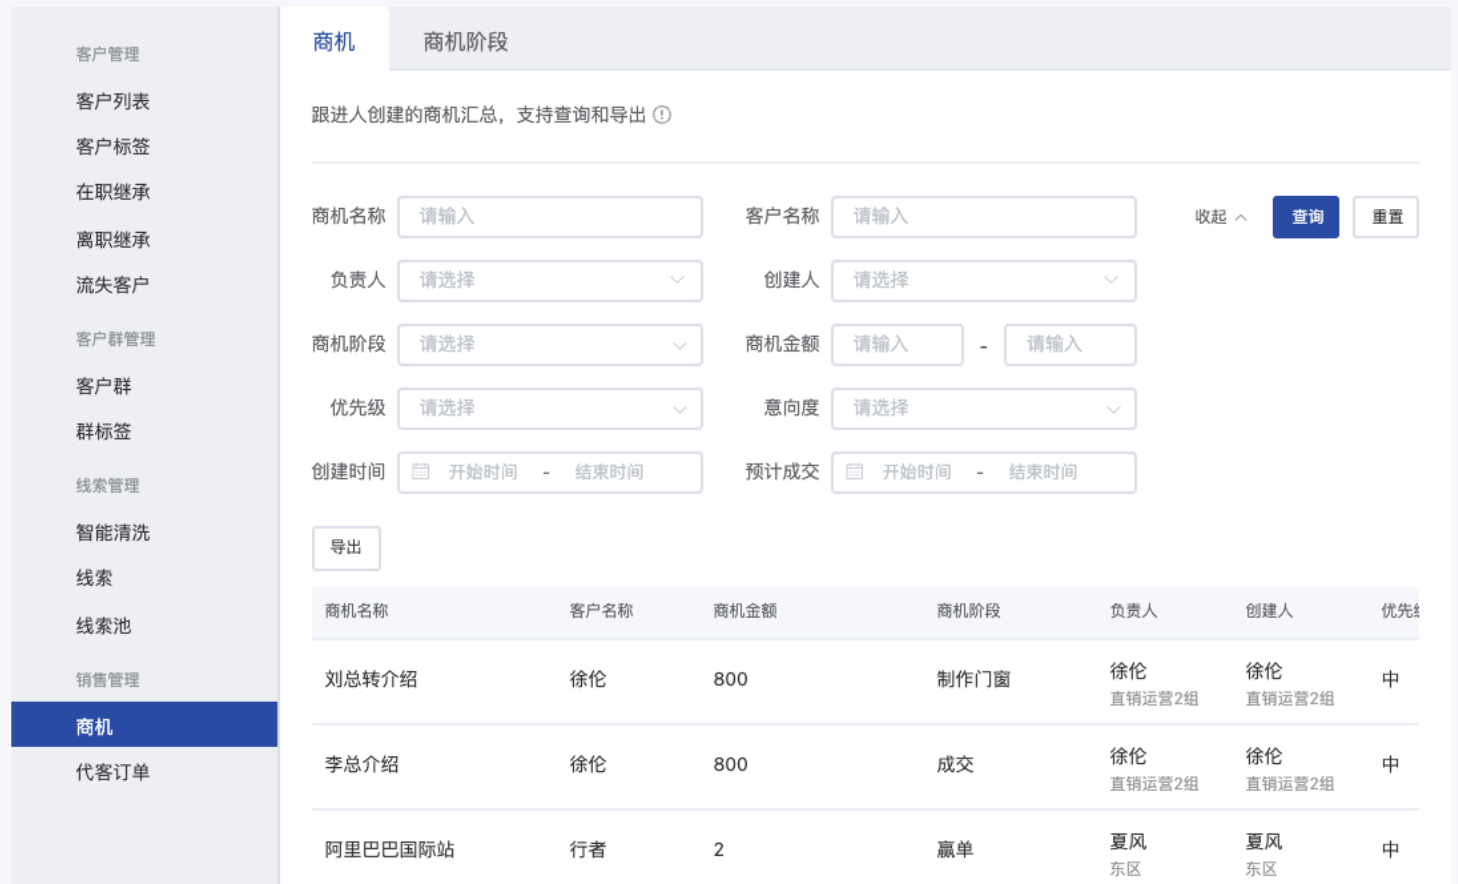Viewport: 1458px width, 884px height.
Task: Go to 群标签 menu item
Action: [104, 432]
